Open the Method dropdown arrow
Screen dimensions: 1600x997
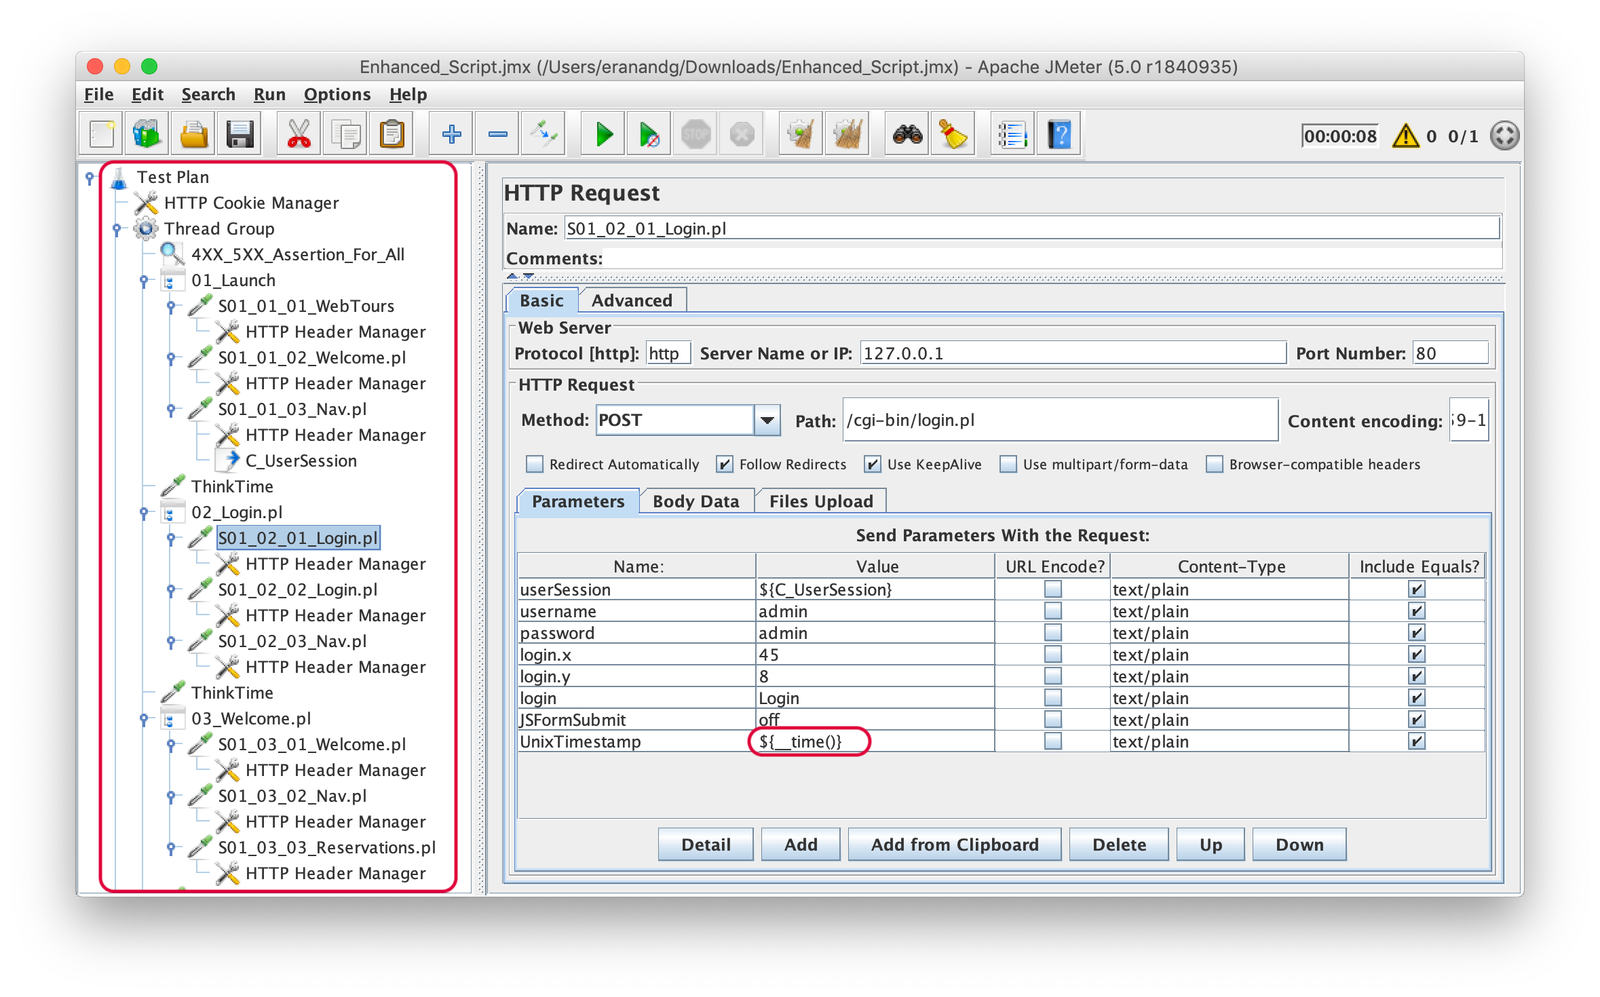(767, 420)
